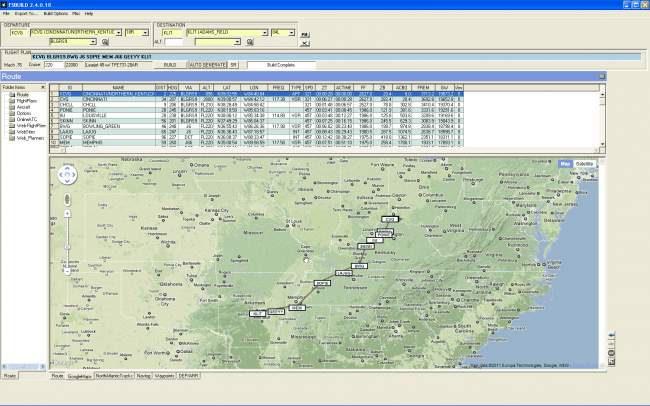Expand the alternate airport name dropdown
This screenshot has height=406, width=650.
click(237, 41)
